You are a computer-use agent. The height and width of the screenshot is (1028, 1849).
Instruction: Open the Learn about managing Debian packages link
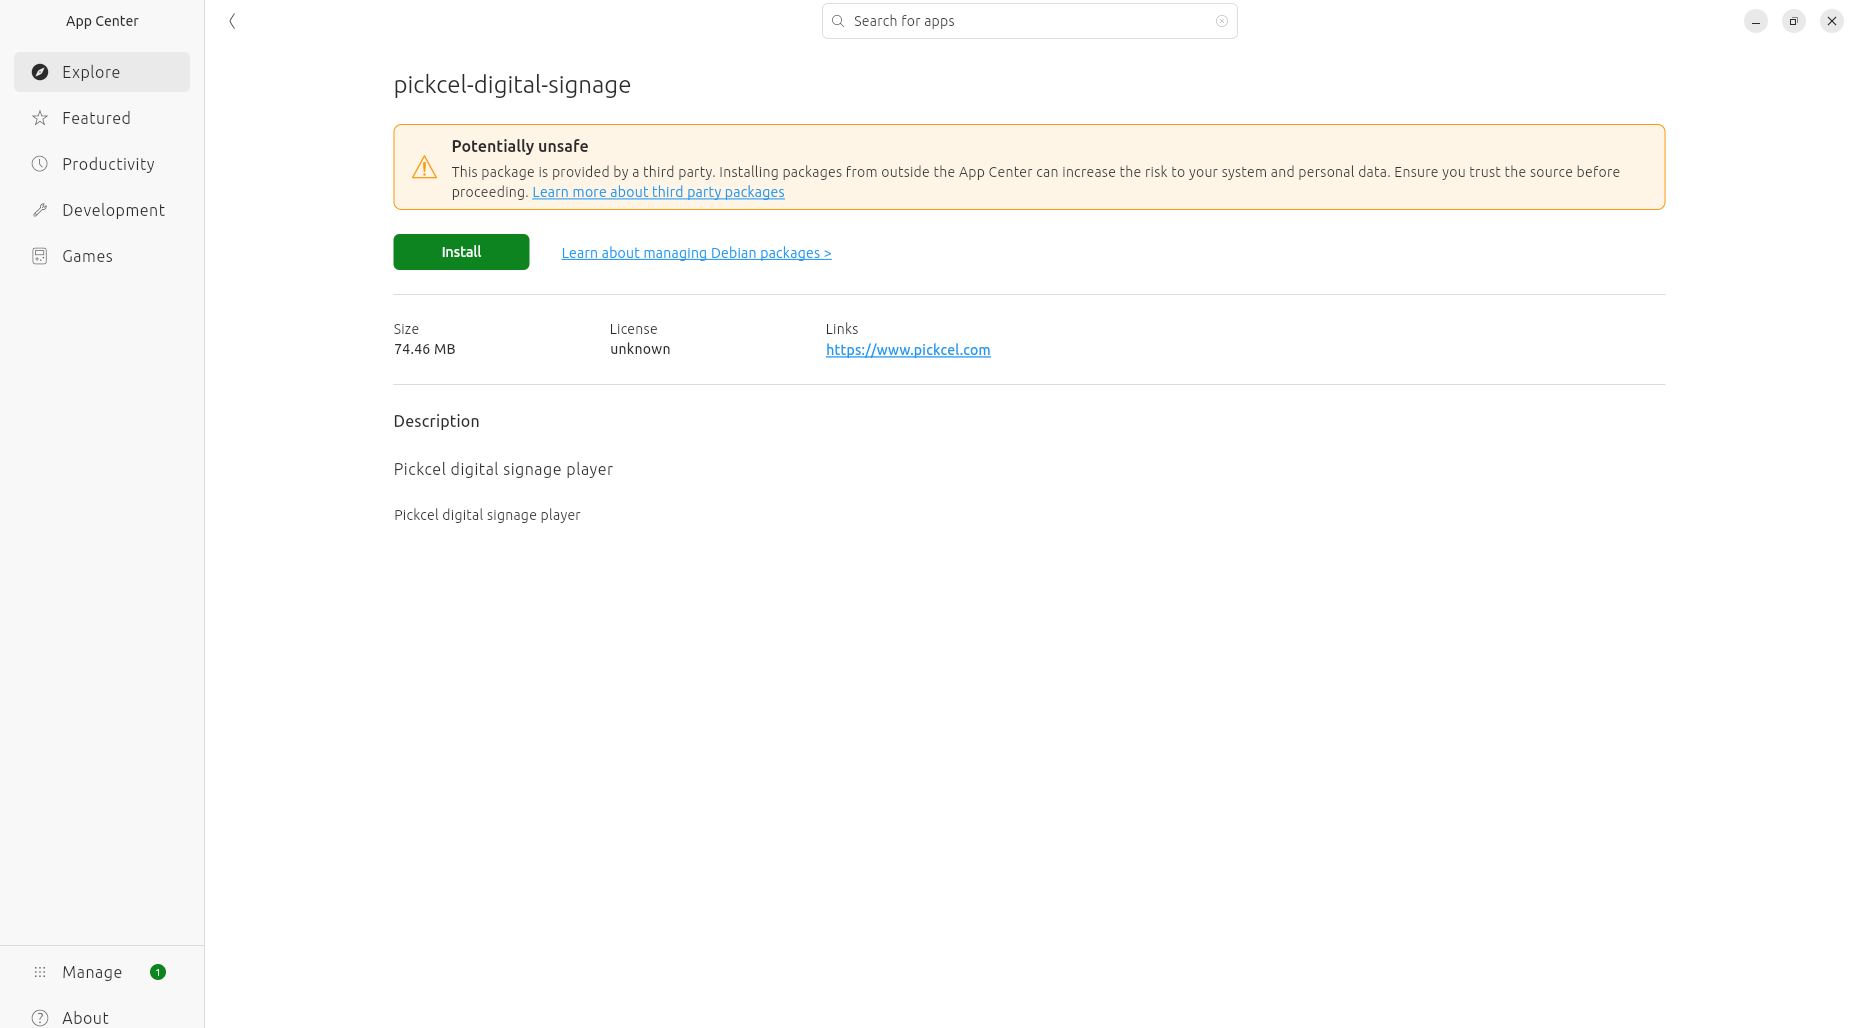point(696,253)
